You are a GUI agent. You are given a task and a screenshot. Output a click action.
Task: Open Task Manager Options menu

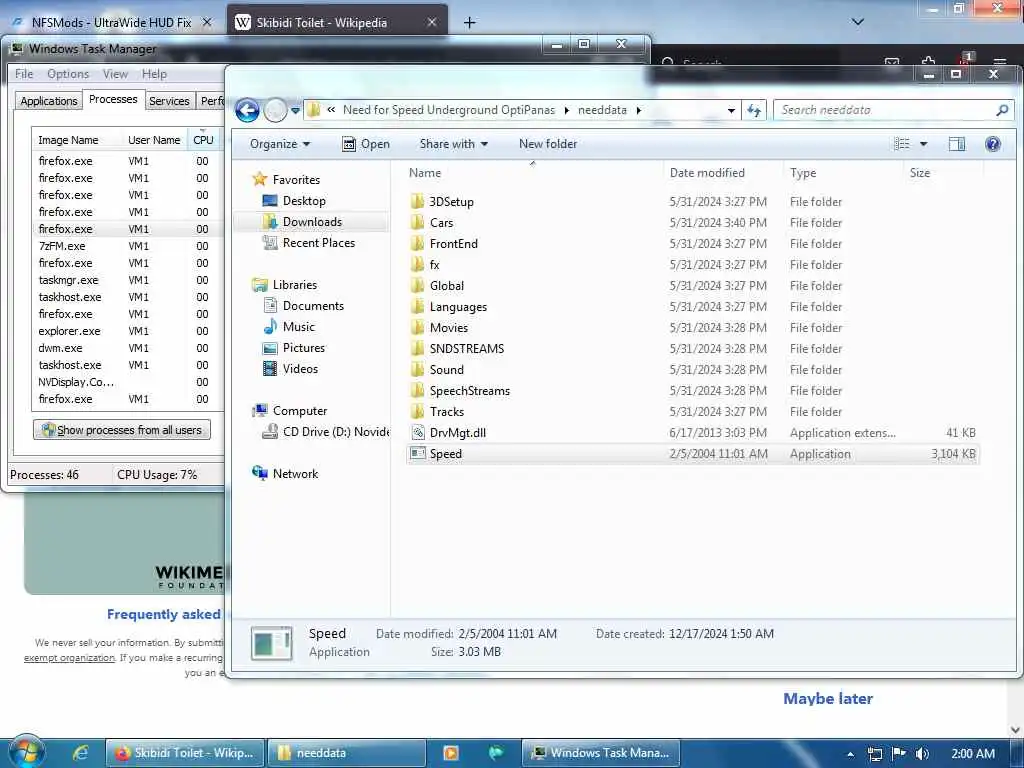coord(68,74)
